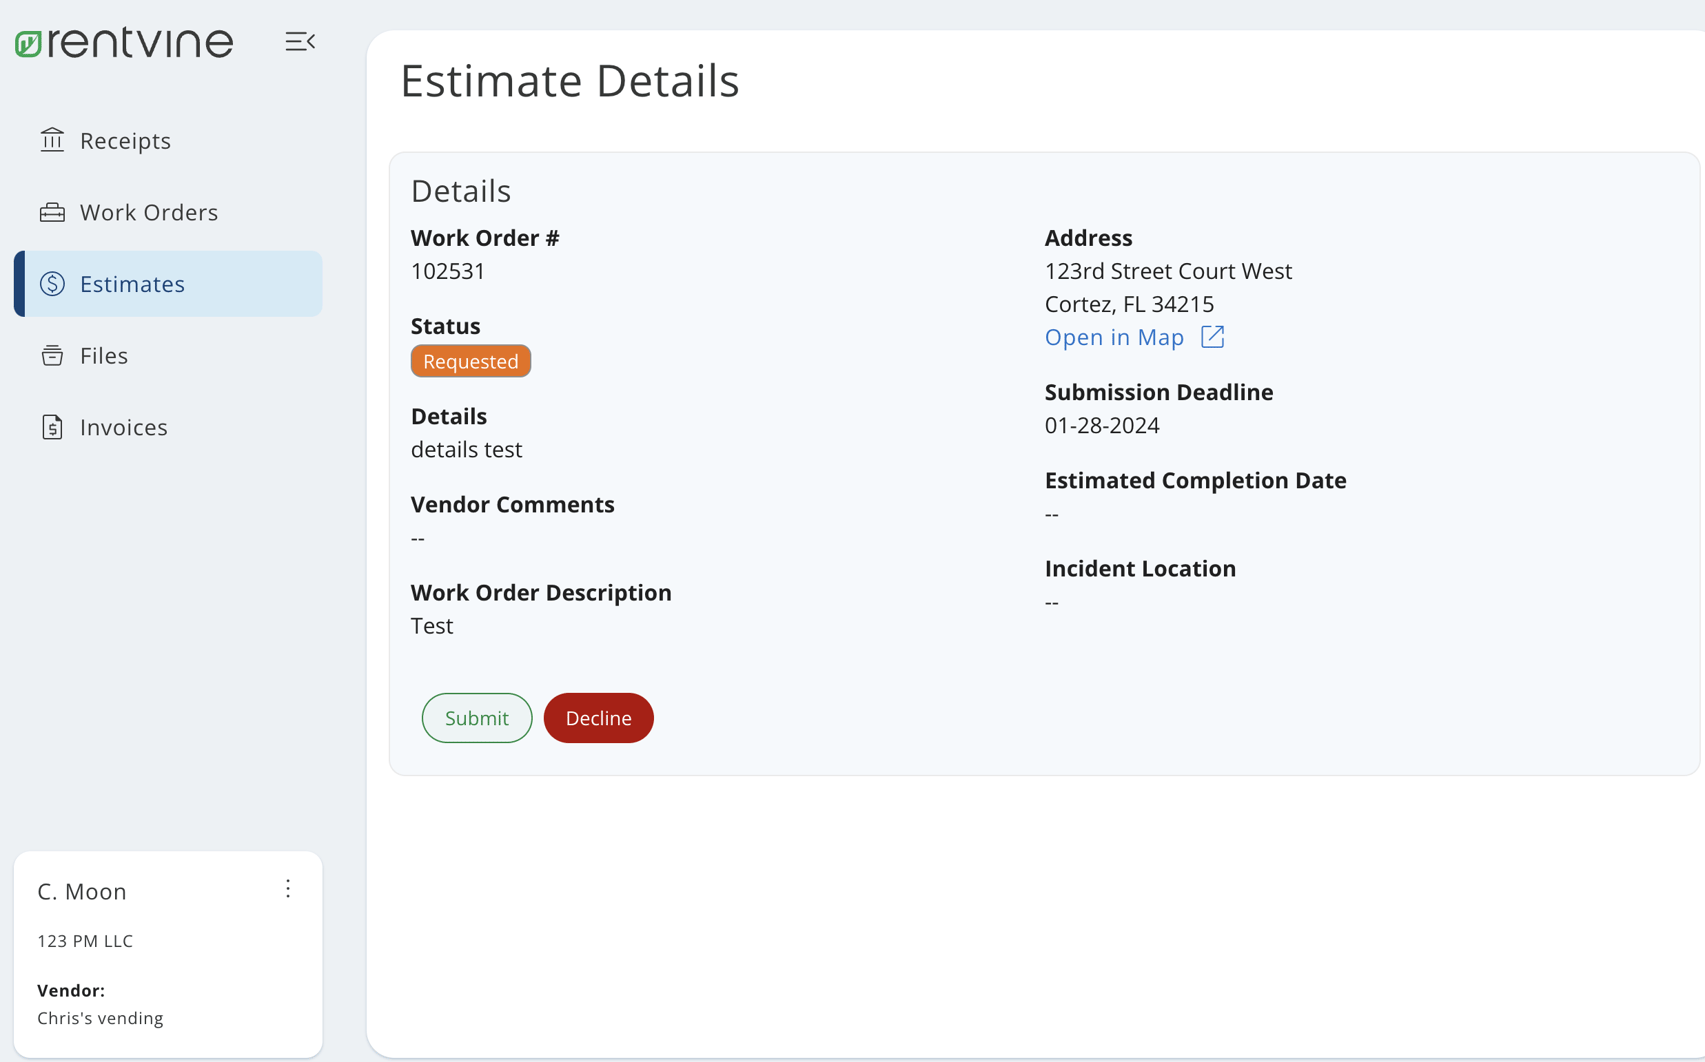Select Work Orders from the sidebar
Screen dimensions: 1705x1062
coord(148,212)
